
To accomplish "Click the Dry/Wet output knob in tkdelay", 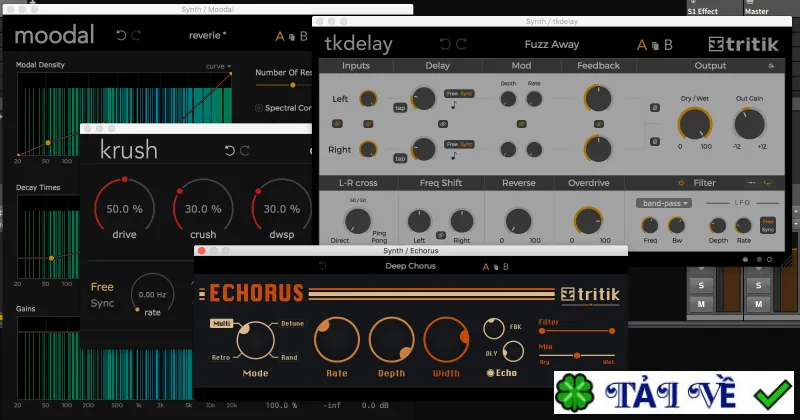I will (695, 124).
